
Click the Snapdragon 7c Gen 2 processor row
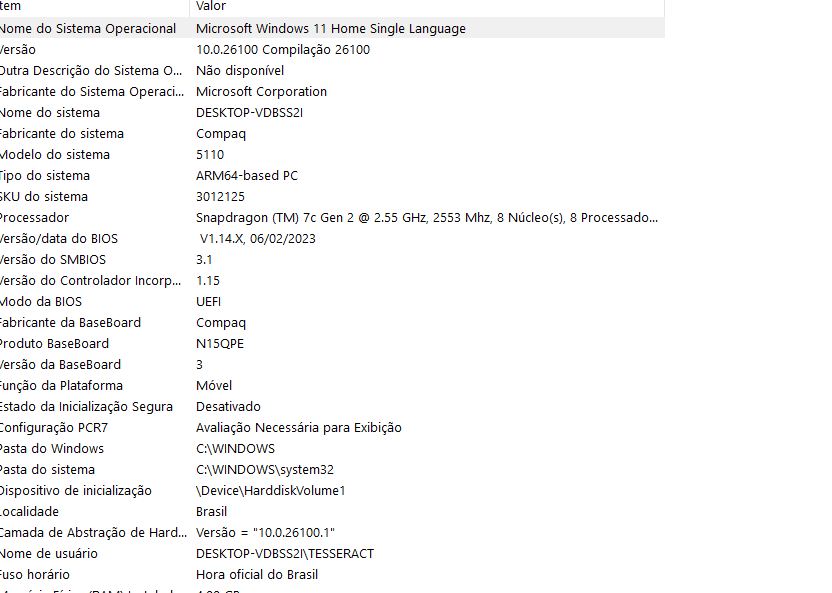tap(332, 217)
